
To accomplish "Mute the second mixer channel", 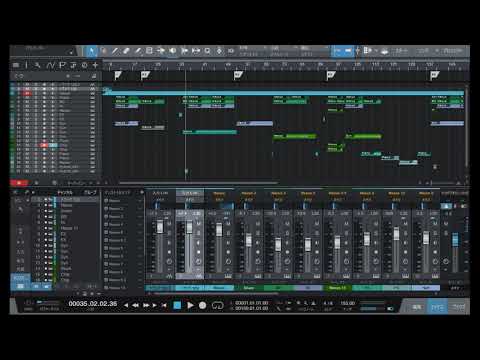I will pos(199,223).
